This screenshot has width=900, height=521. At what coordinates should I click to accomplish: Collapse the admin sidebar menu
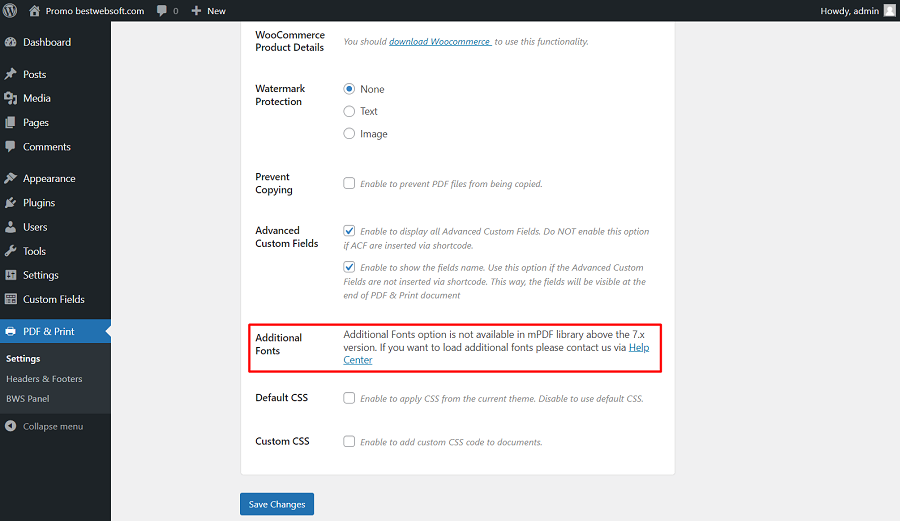pyautogui.click(x=44, y=426)
